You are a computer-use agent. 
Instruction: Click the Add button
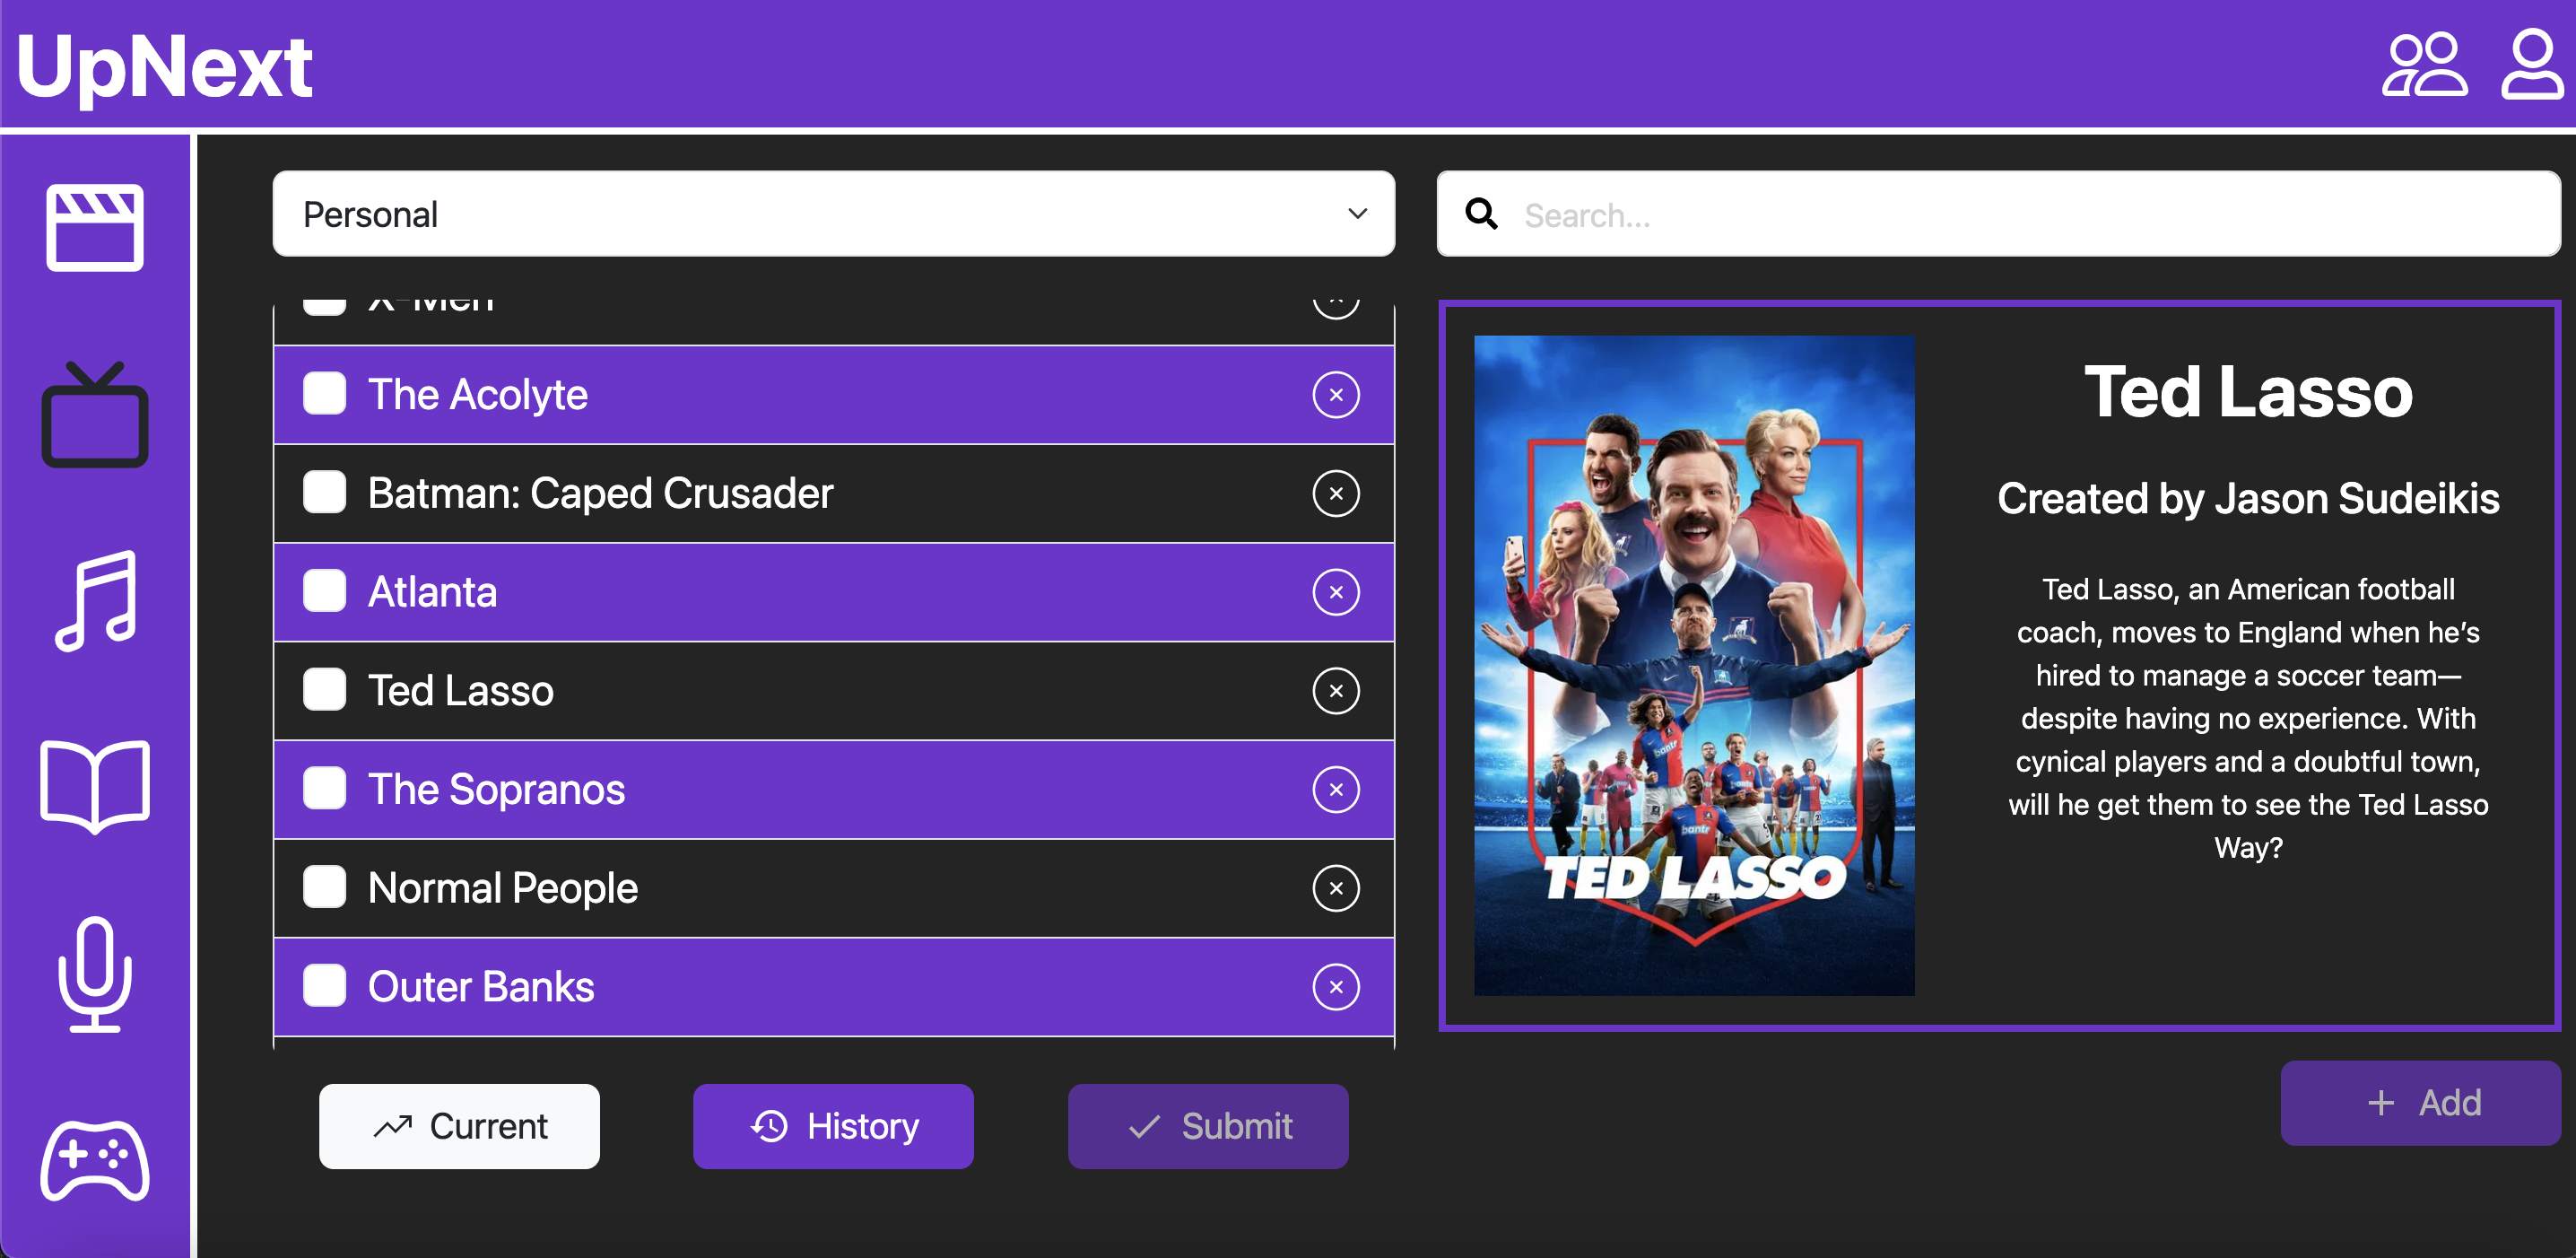(2420, 1102)
